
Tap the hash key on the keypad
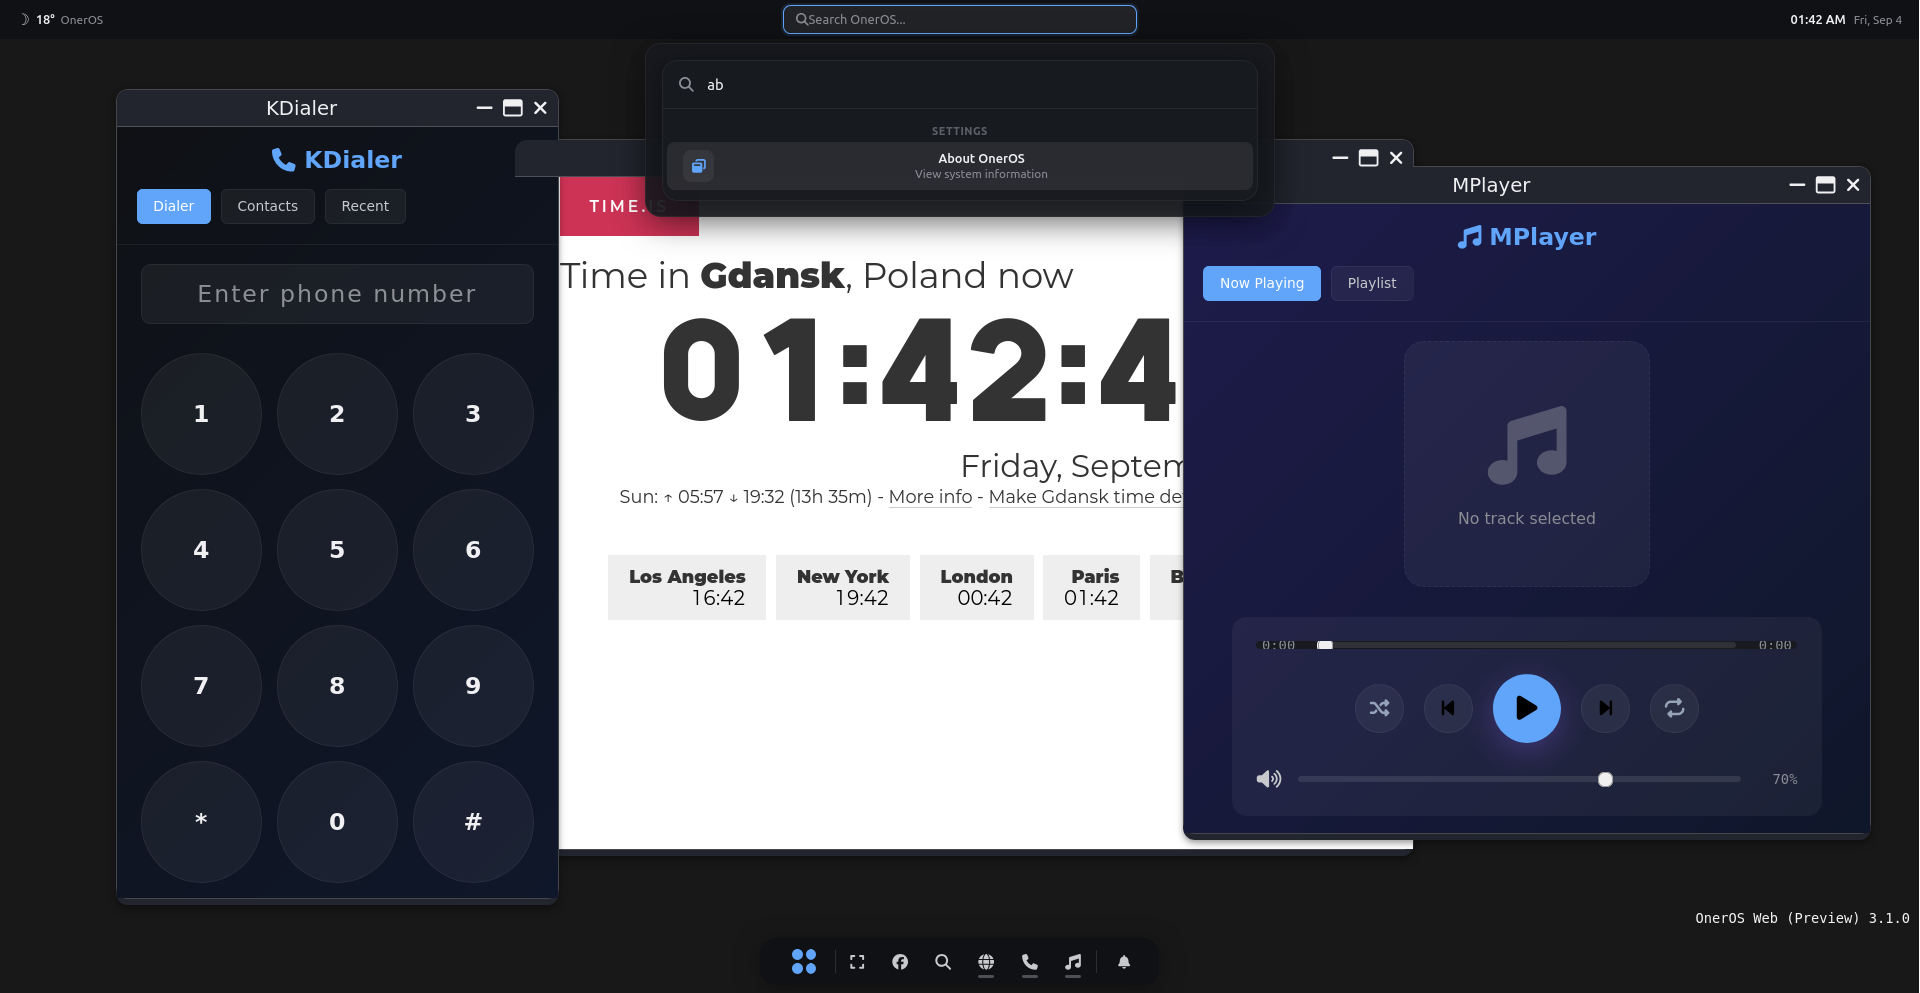(473, 822)
